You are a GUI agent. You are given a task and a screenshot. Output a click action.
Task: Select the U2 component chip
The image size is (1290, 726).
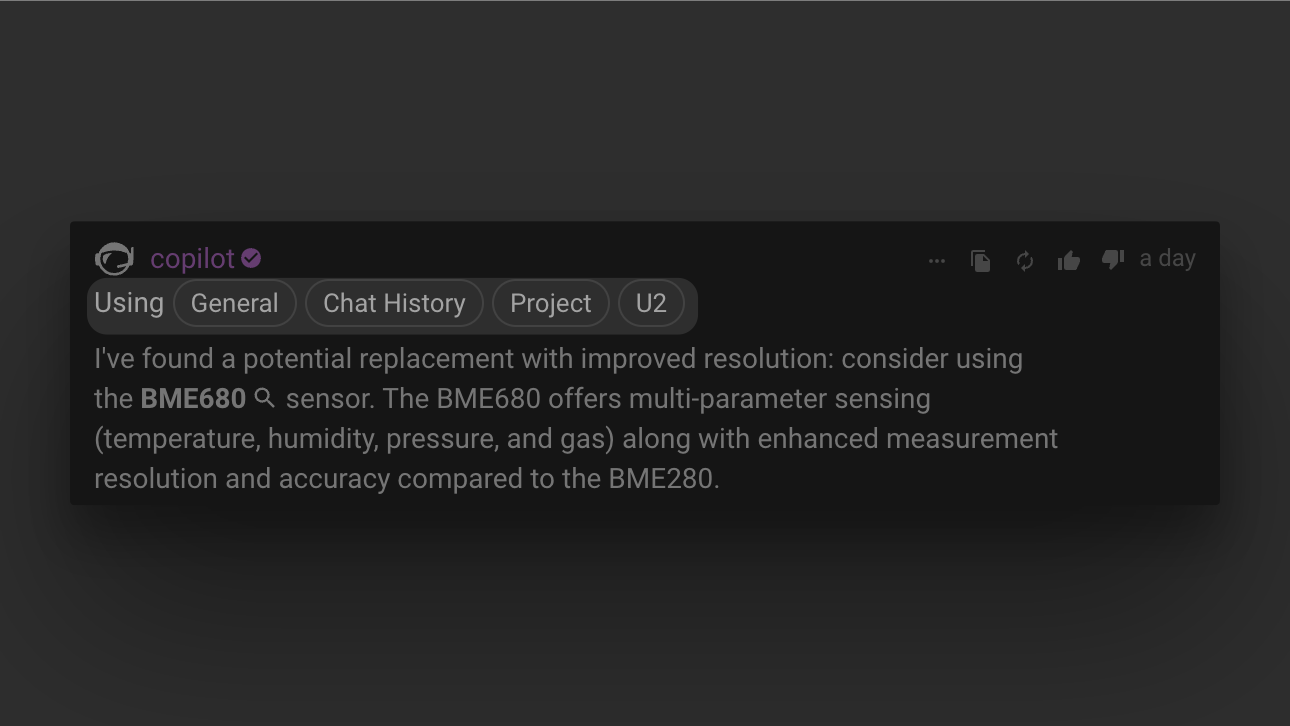click(x=651, y=303)
